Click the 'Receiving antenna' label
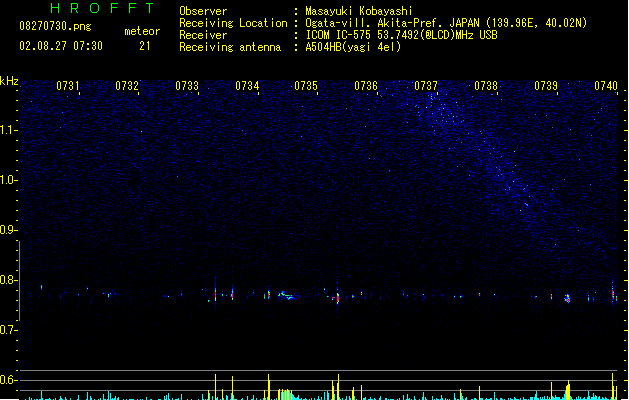This screenshot has height=400, width=629. pos(230,47)
